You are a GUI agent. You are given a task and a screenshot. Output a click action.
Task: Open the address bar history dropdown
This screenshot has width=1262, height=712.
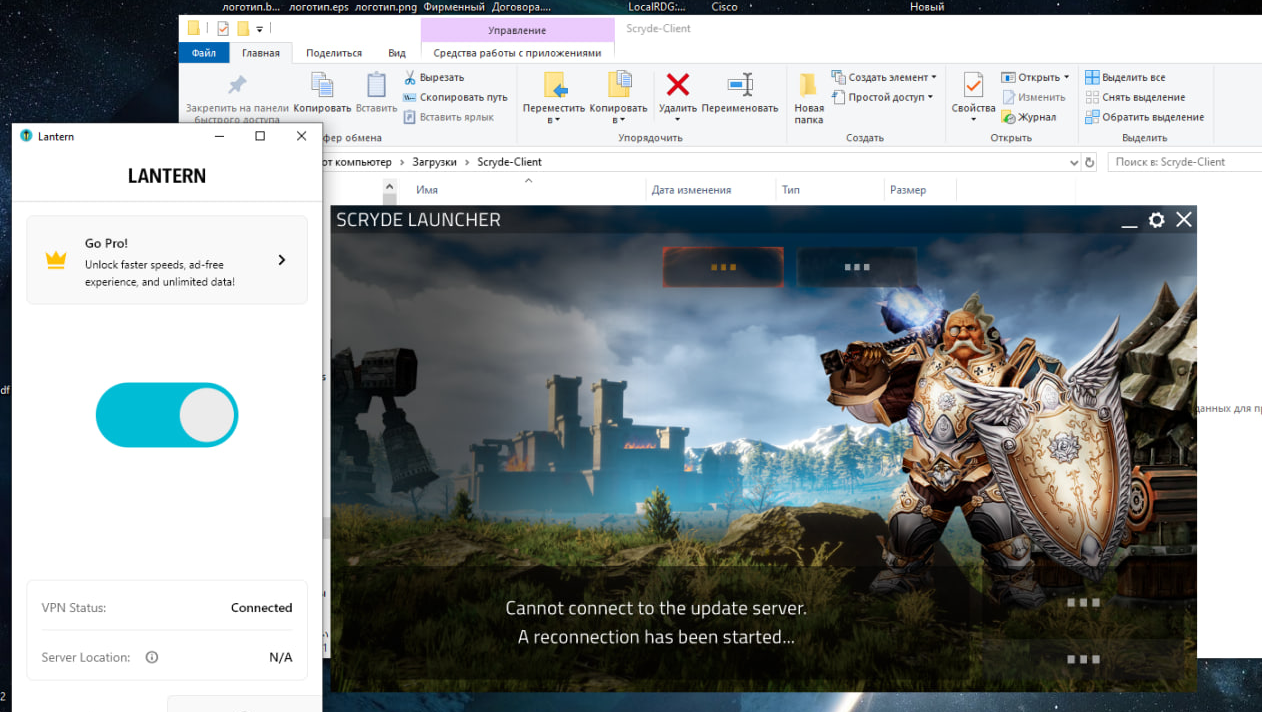coord(1073,162)
